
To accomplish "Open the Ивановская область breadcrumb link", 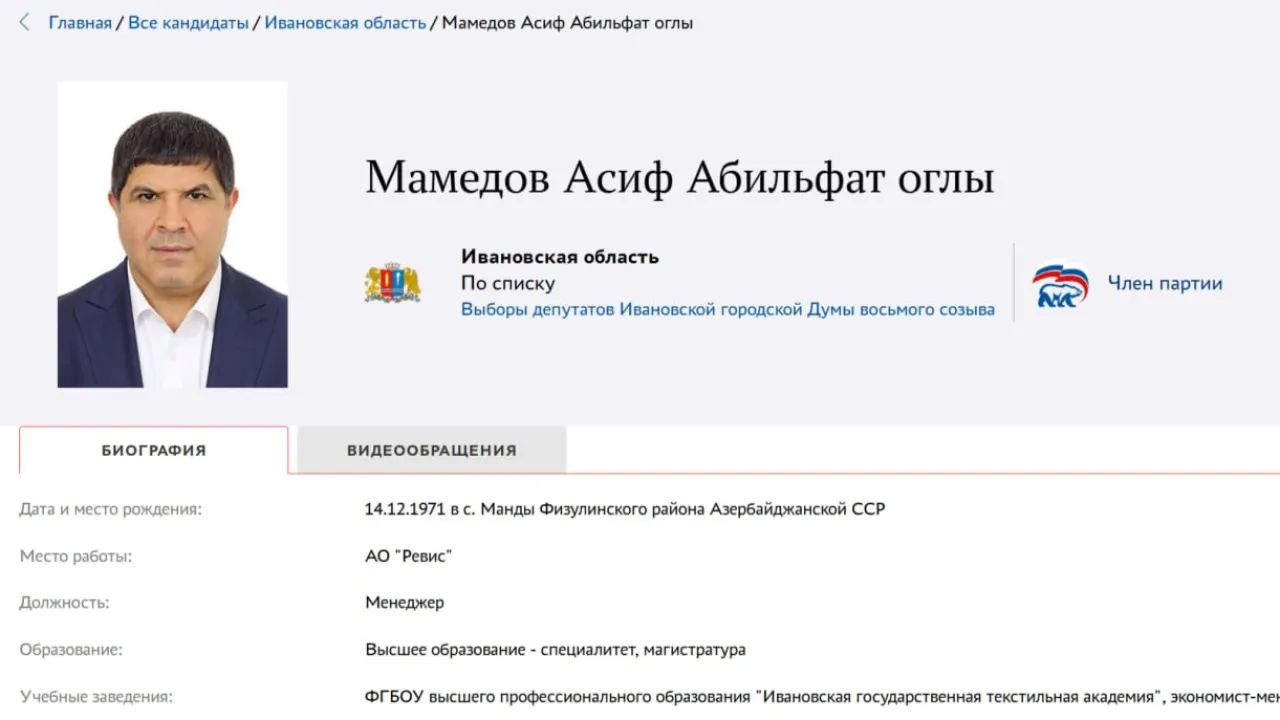I will point(345,22).
